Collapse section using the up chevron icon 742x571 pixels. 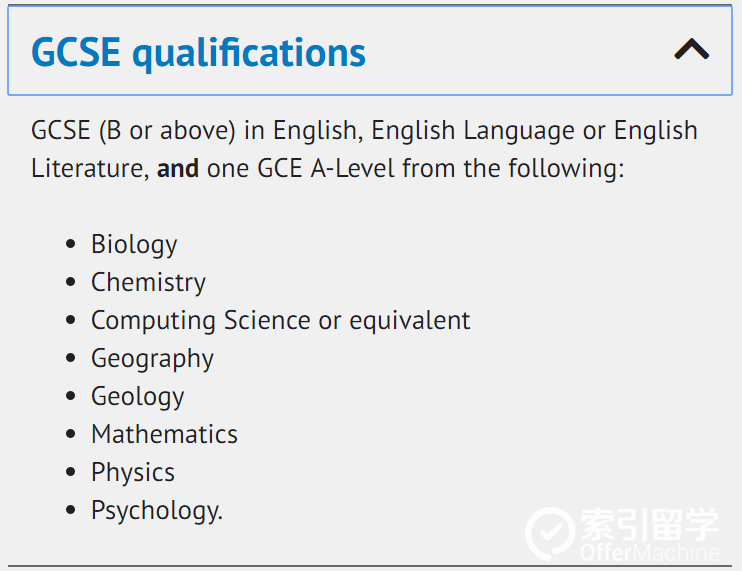coord(691,49)
